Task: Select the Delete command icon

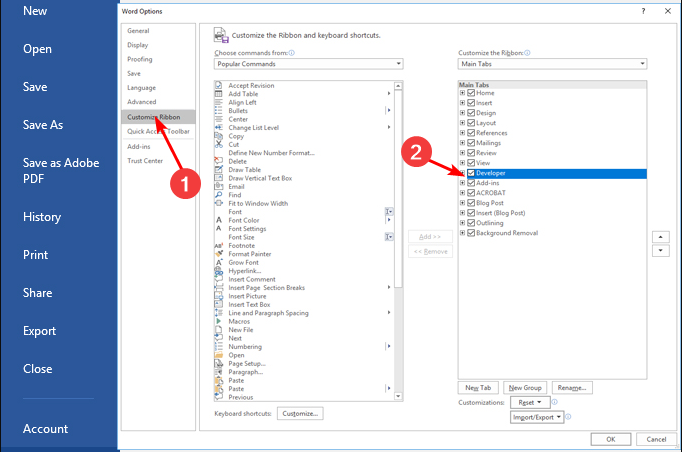Action: pos(219,161)
